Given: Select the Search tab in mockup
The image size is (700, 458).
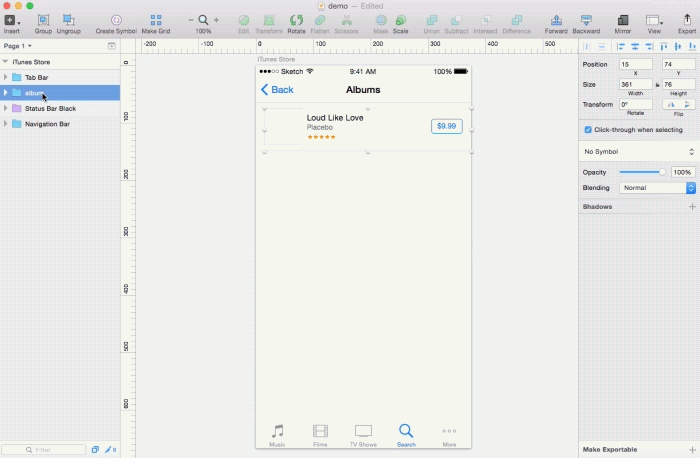Looking at the screenshot, I should click(x=406, y=436).
